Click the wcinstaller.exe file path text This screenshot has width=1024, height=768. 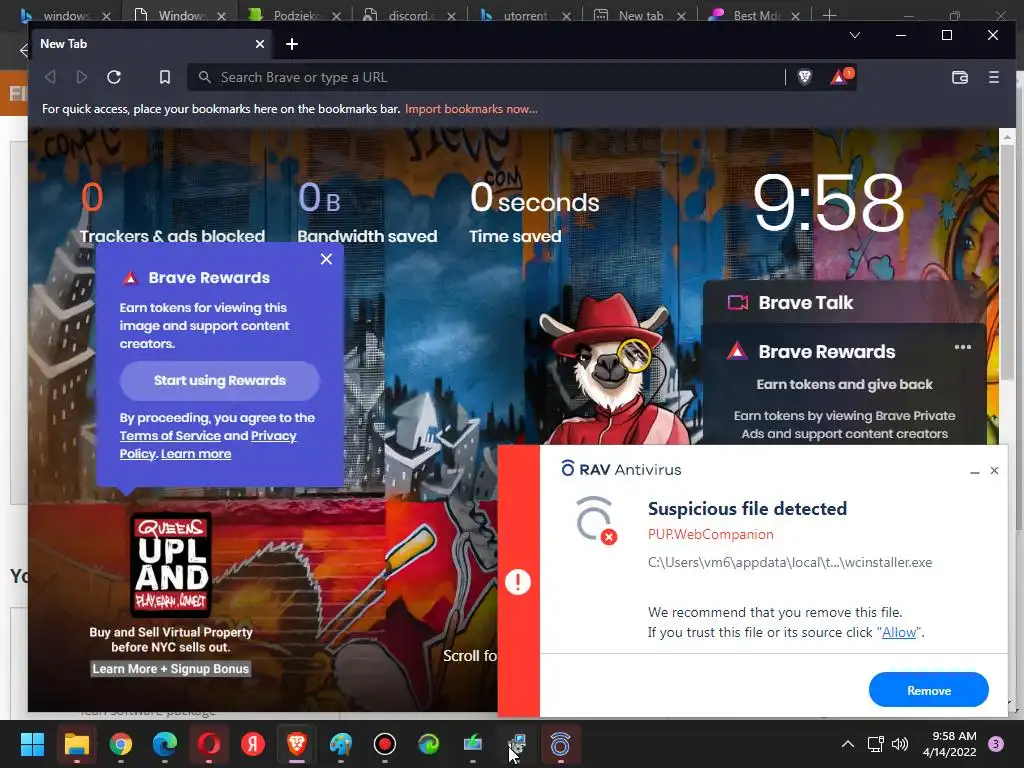[790, 562]
